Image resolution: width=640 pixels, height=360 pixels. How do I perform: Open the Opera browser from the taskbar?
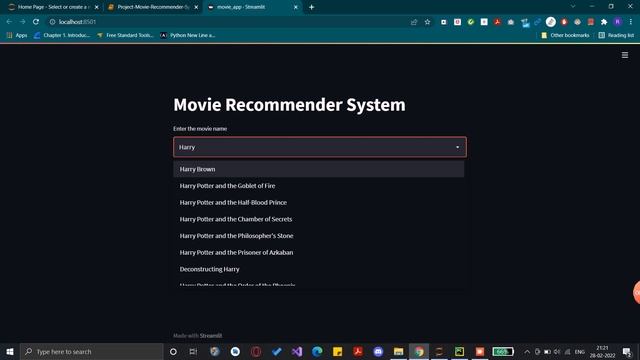coord(256,351)
